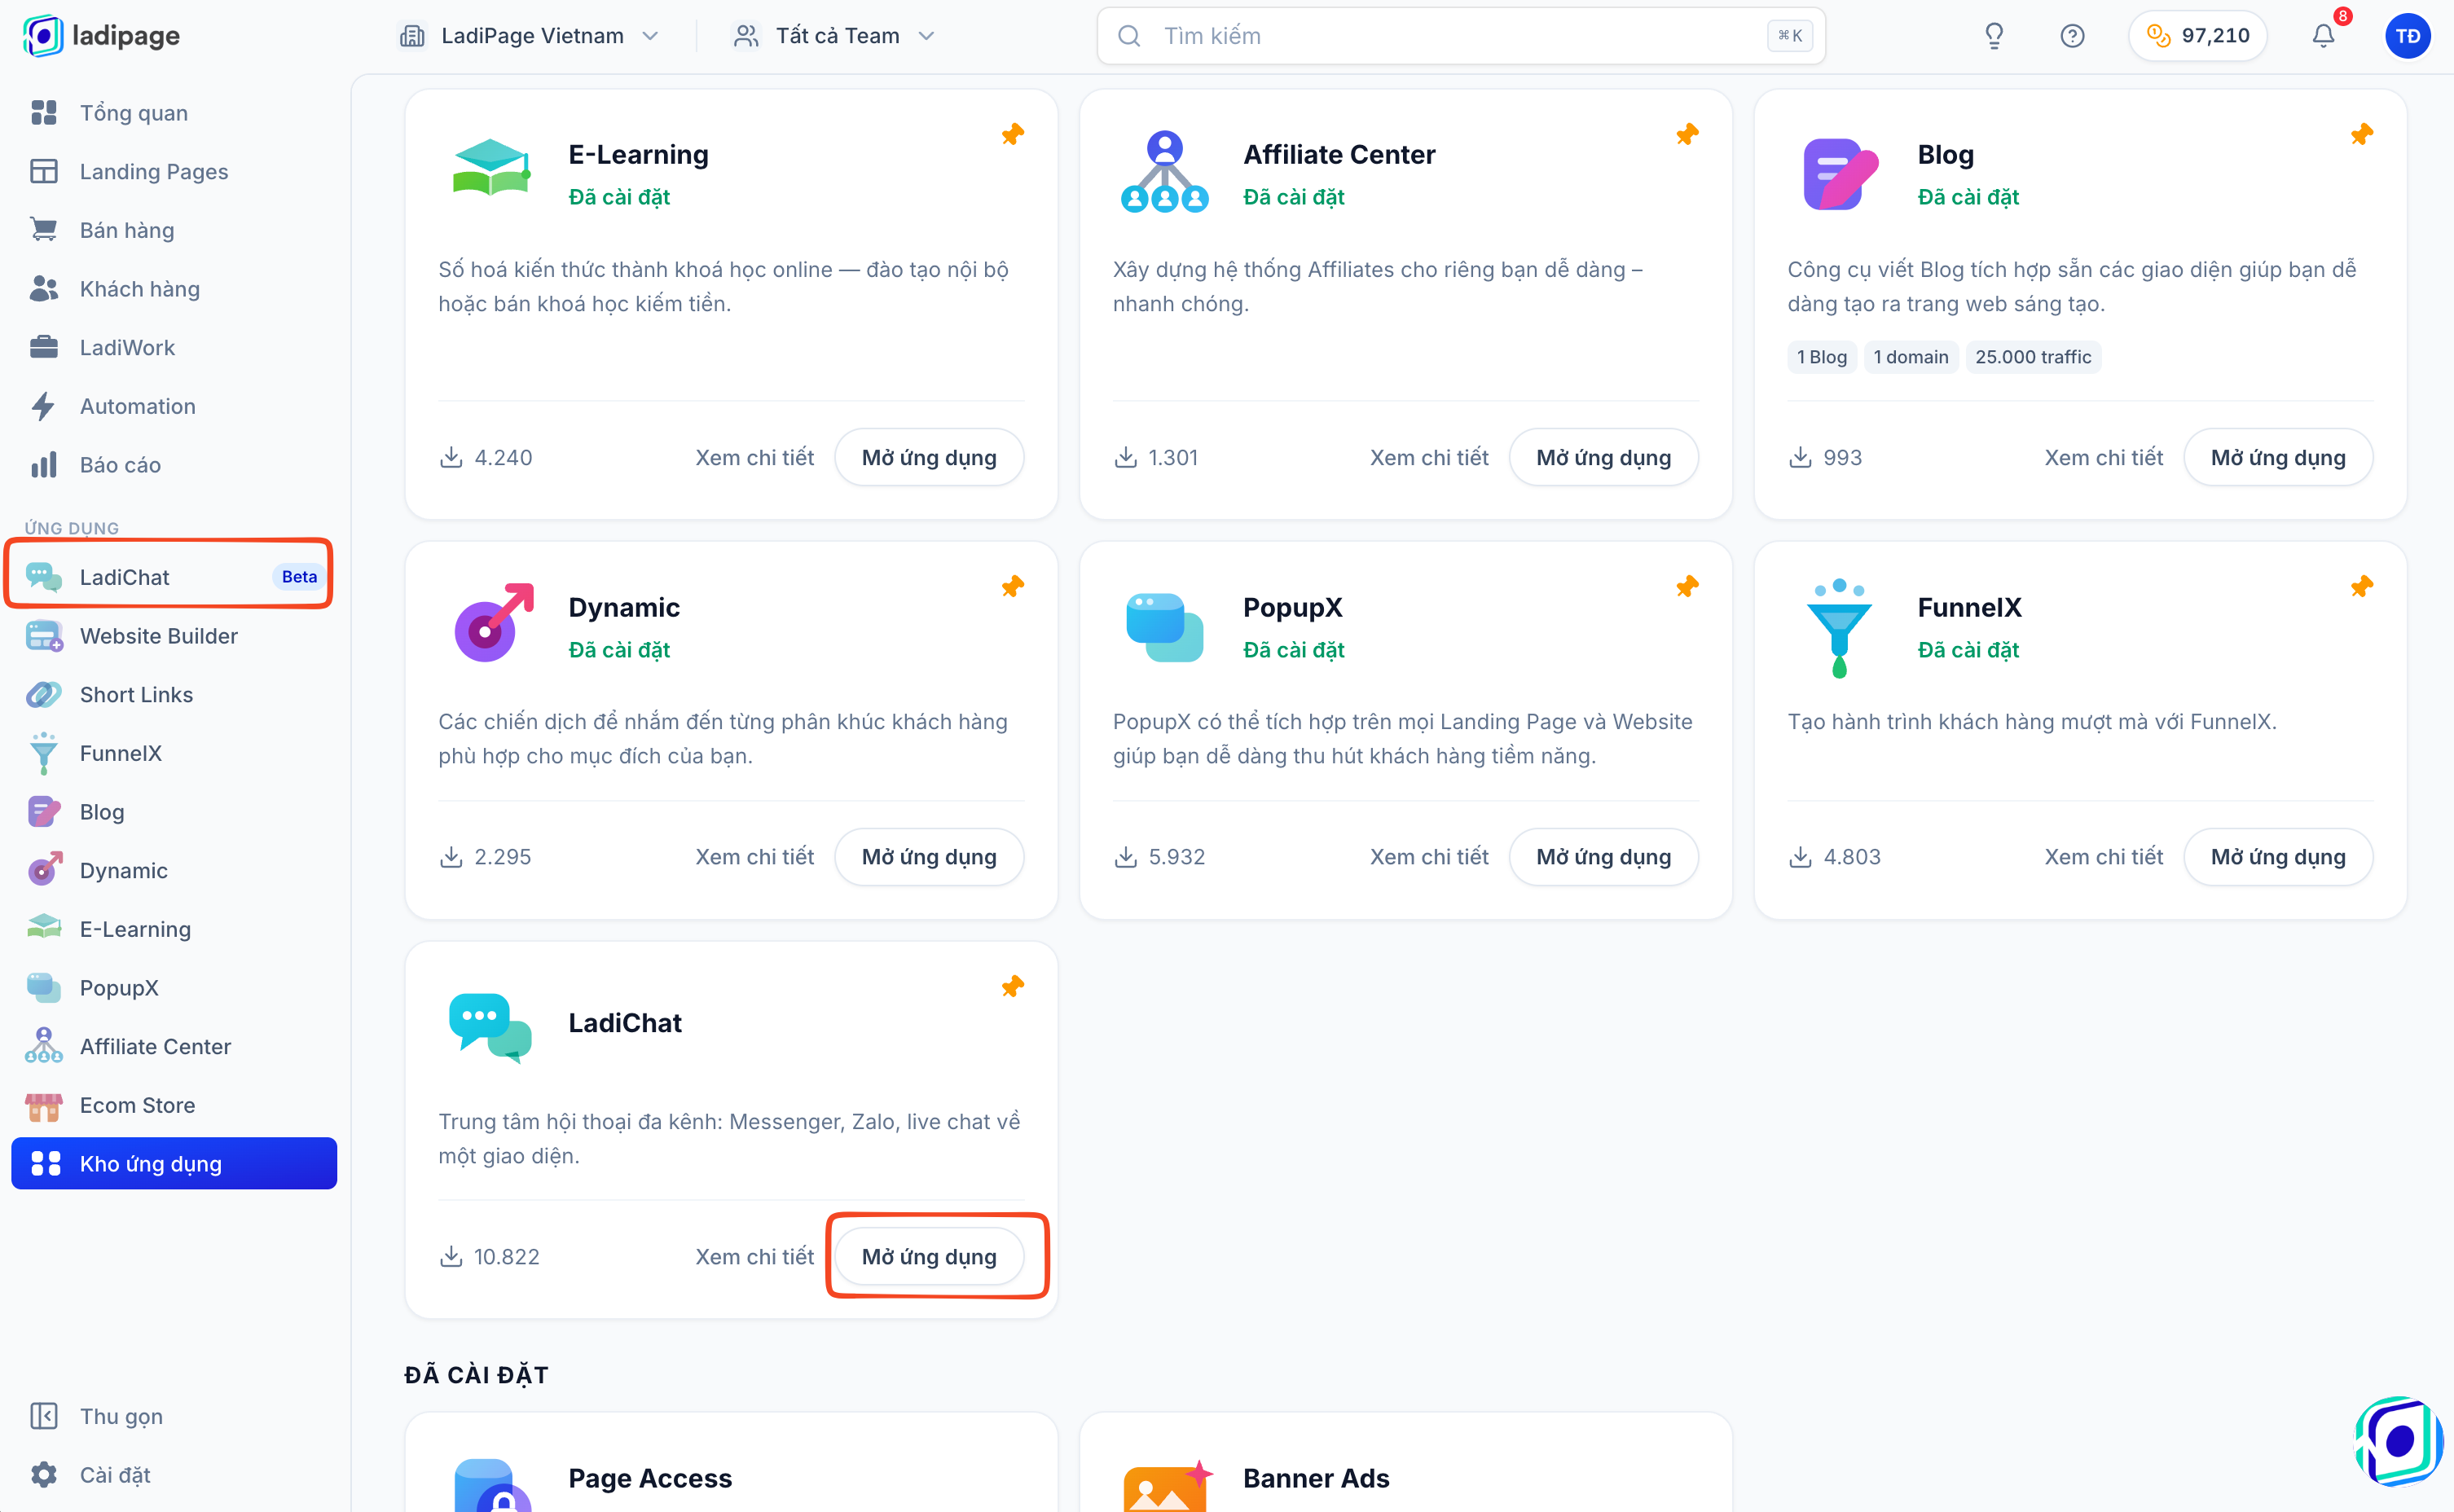Open the lightbulb ideas icon
Viewport: 2454px width, 1512px height.
coord(1994,36)
